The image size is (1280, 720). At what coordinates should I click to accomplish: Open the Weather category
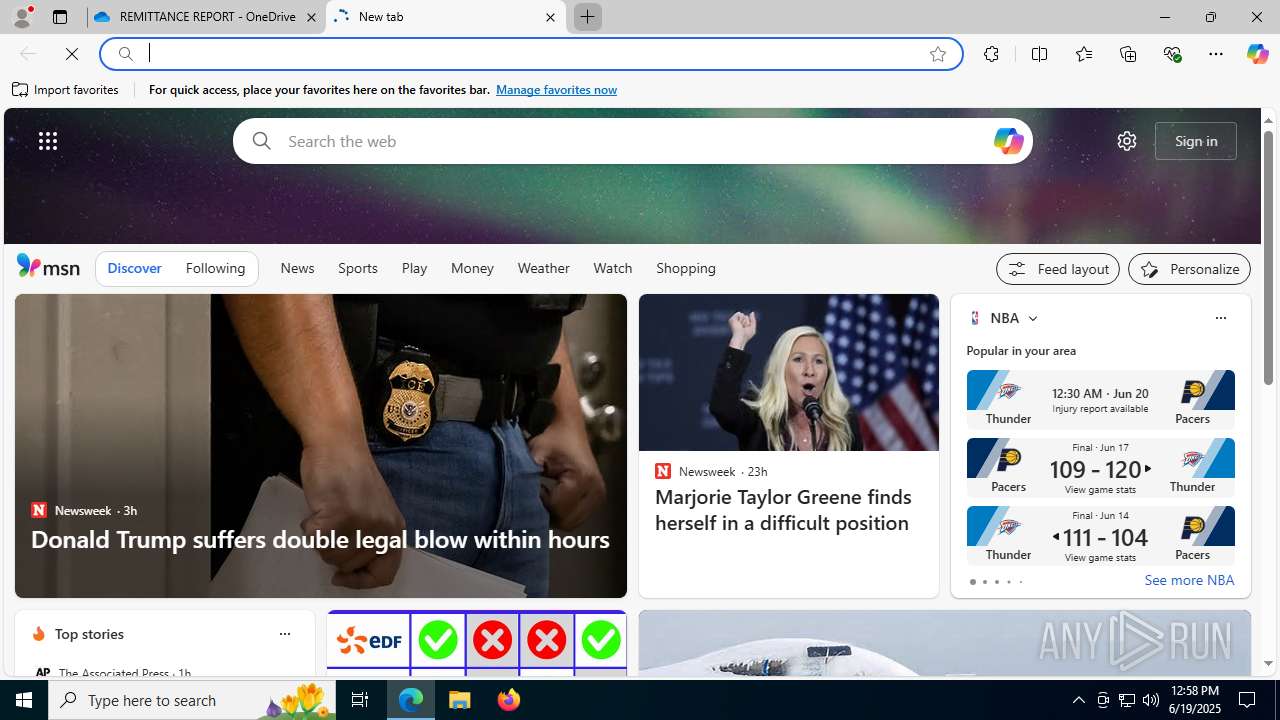coord(543,268)
